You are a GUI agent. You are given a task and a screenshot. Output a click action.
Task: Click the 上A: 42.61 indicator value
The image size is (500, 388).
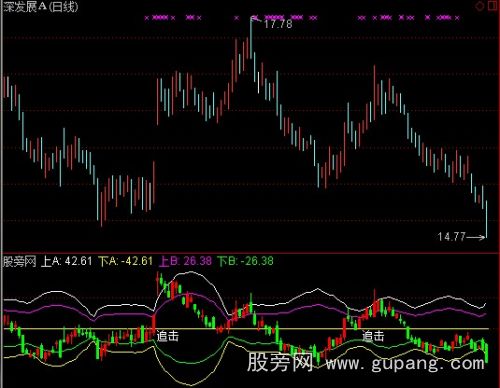[x=66, y=261]
